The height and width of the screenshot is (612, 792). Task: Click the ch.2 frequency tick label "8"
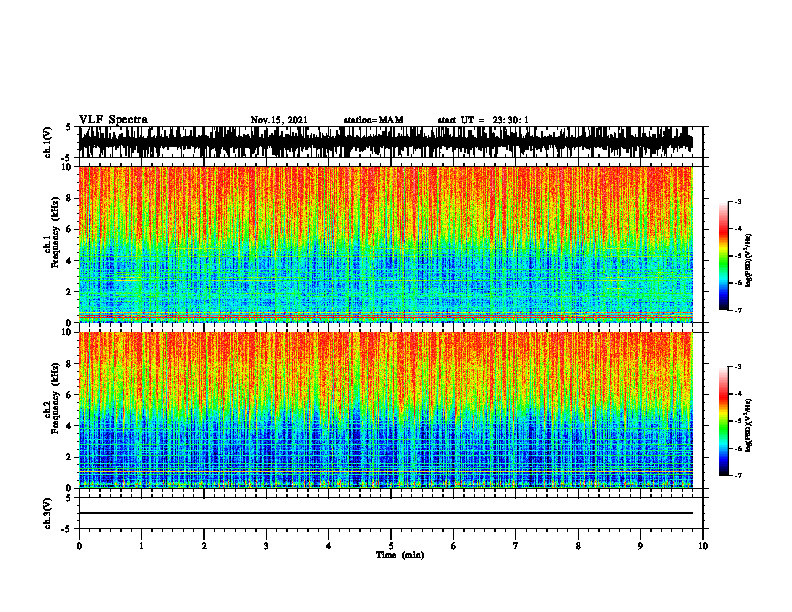(70, 364)
